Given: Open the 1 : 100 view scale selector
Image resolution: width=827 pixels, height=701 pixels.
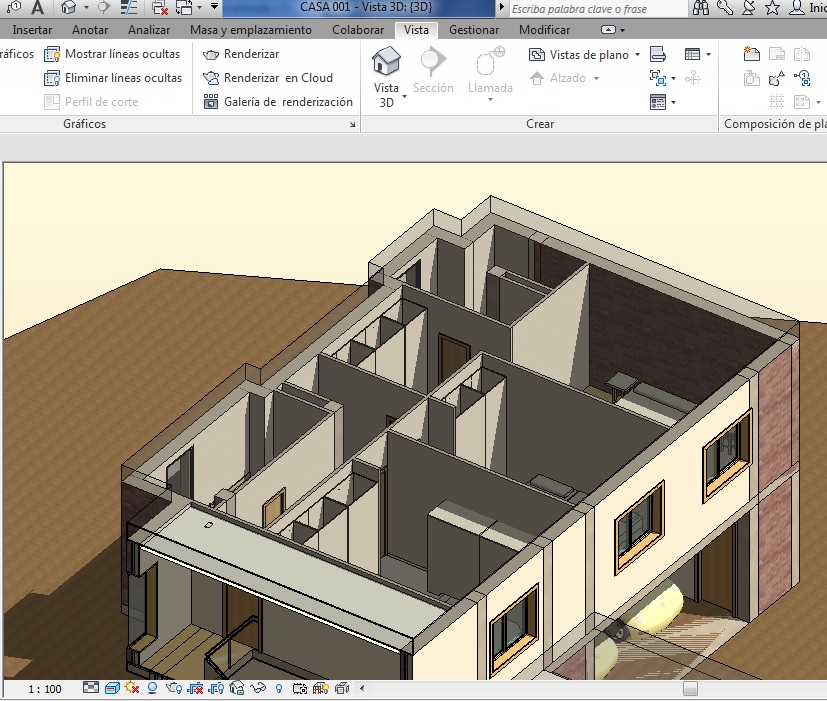Looking at the screenshot, I should pos(44,689).
